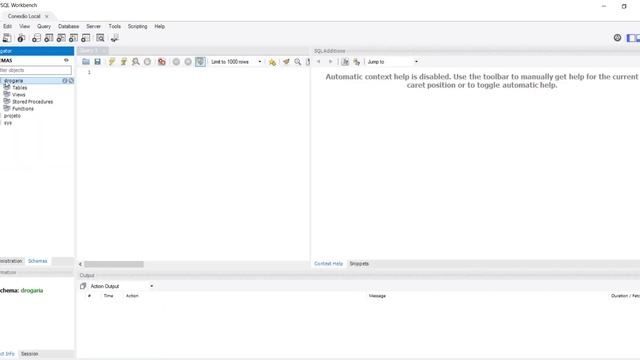The image size is (640, 360).
Task: Click the Commit transaction icon
Action: click(176, 62)
